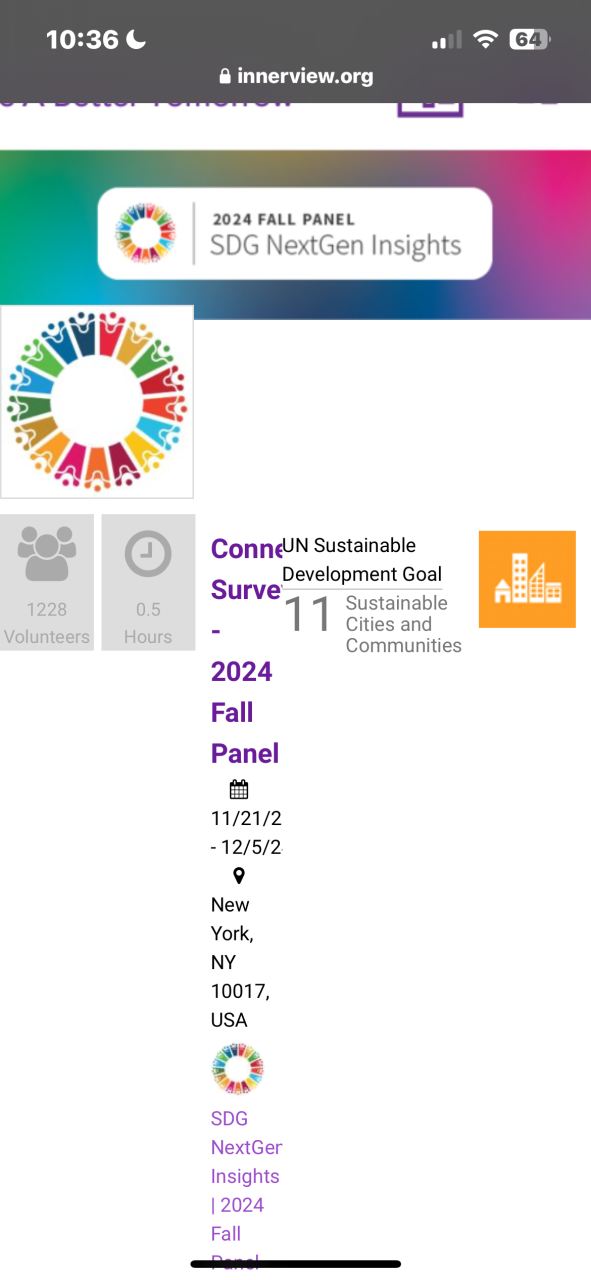Tap the volunteers group icon
The width and height of the screenshot is (591, 1280).
47,555
